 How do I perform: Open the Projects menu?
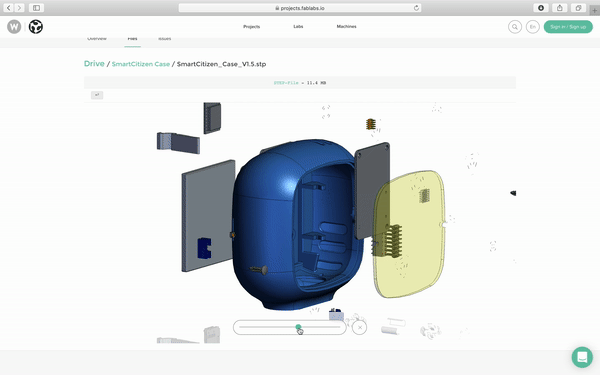[x=251, y=27]
